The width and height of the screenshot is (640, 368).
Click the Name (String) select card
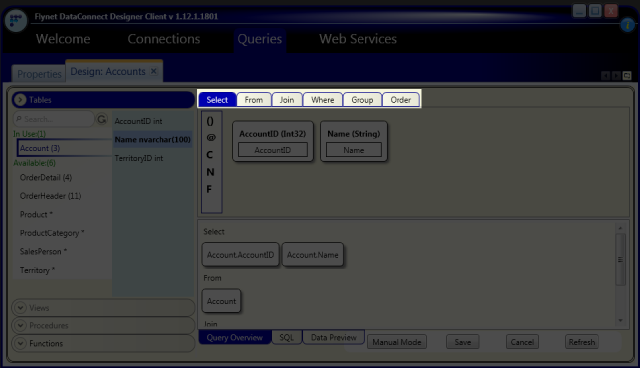pos(353,141)
